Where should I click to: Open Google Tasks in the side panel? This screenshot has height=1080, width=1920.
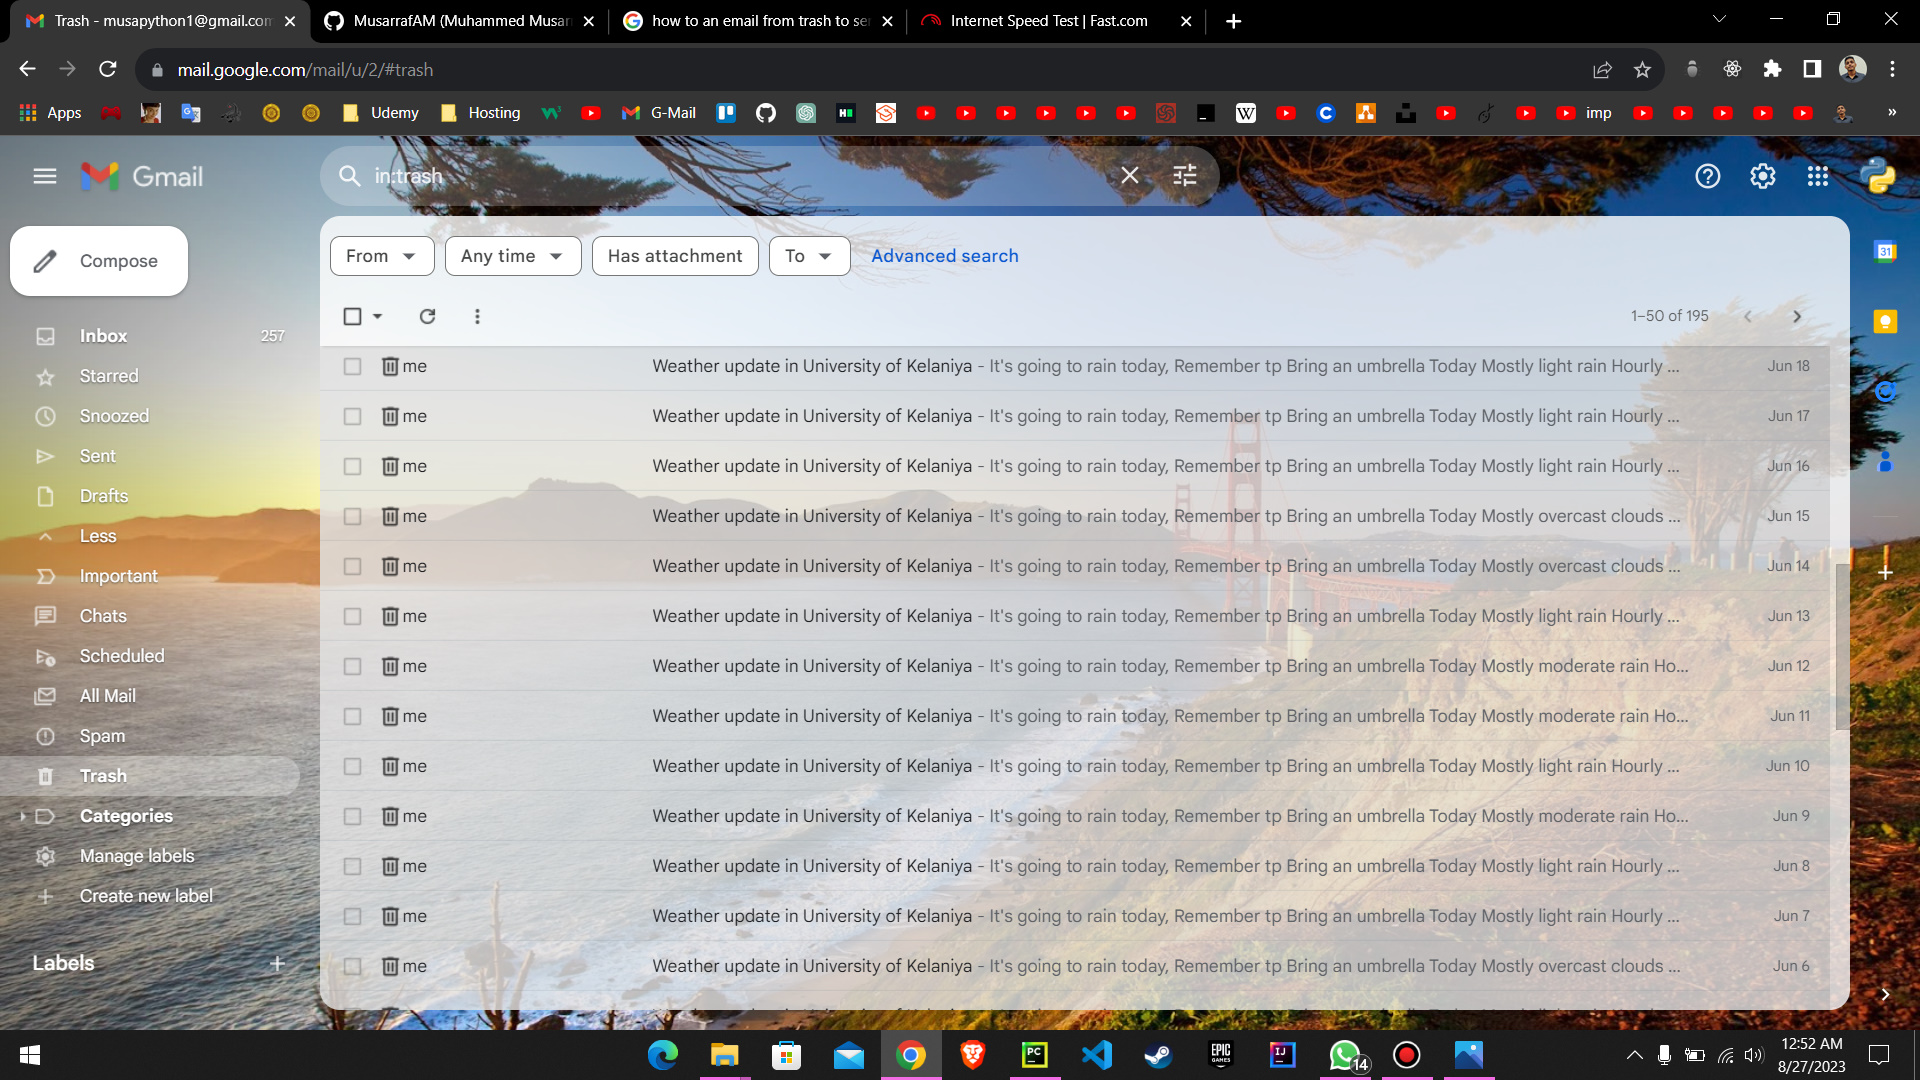coord(1886,392)
